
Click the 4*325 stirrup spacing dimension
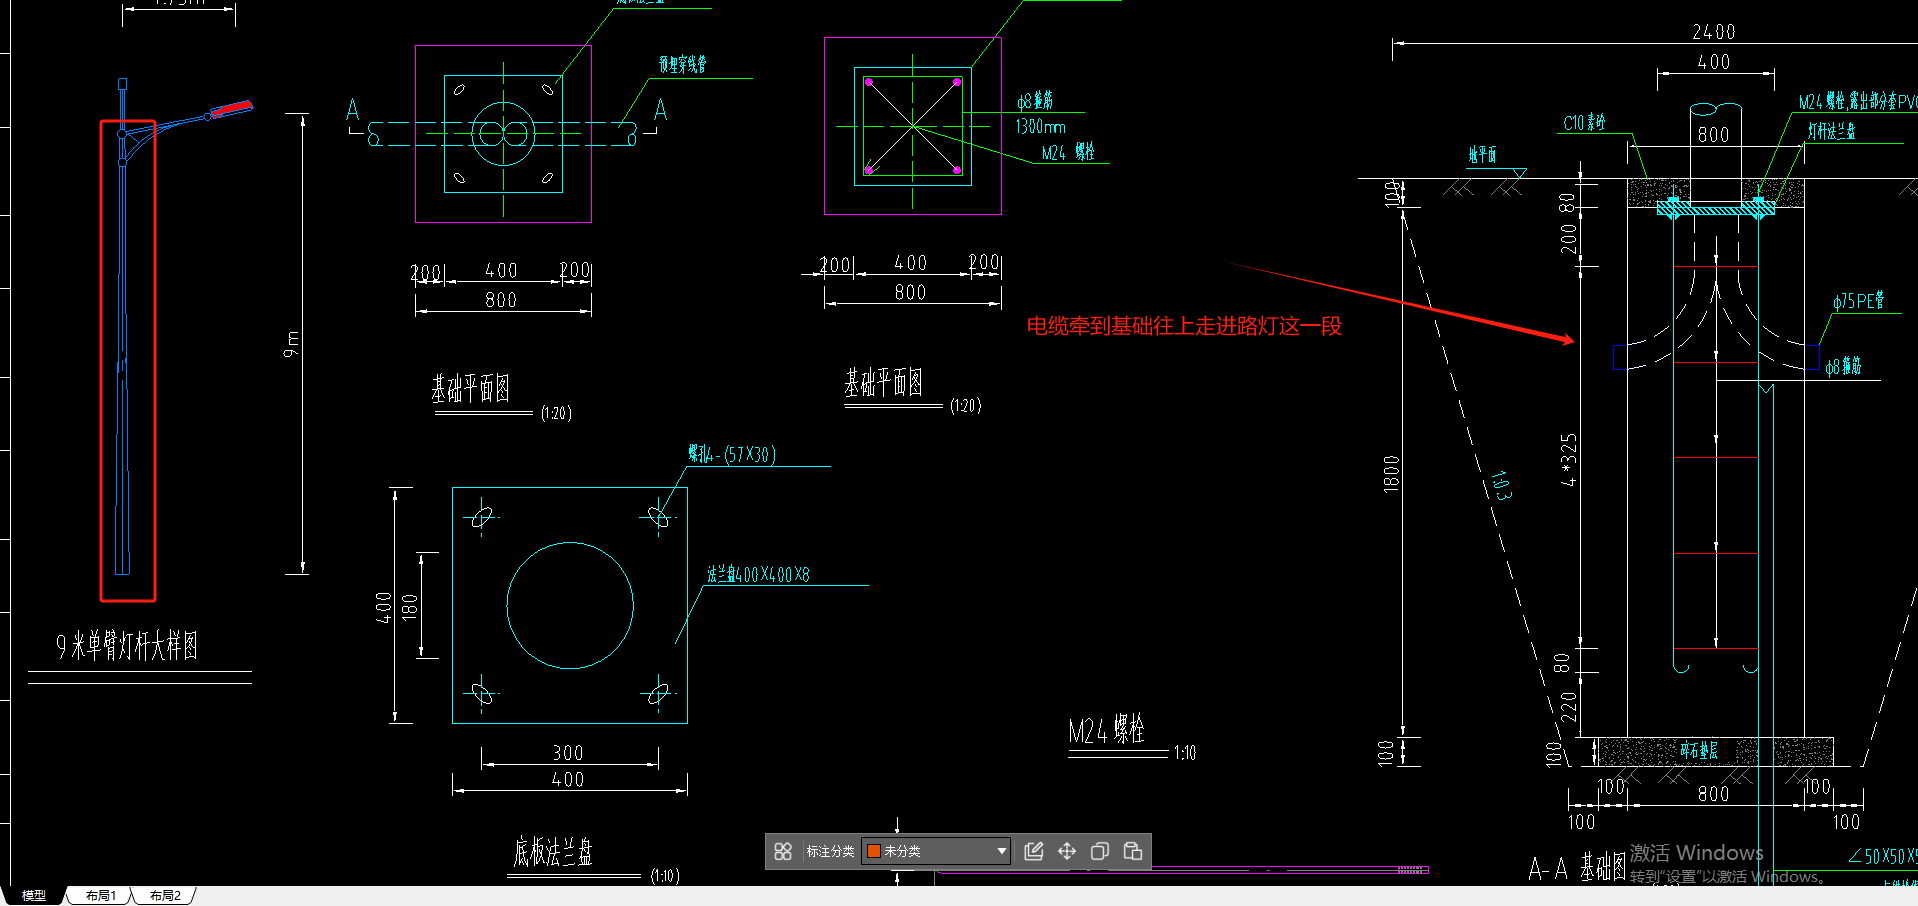[x=1569, y=459]
